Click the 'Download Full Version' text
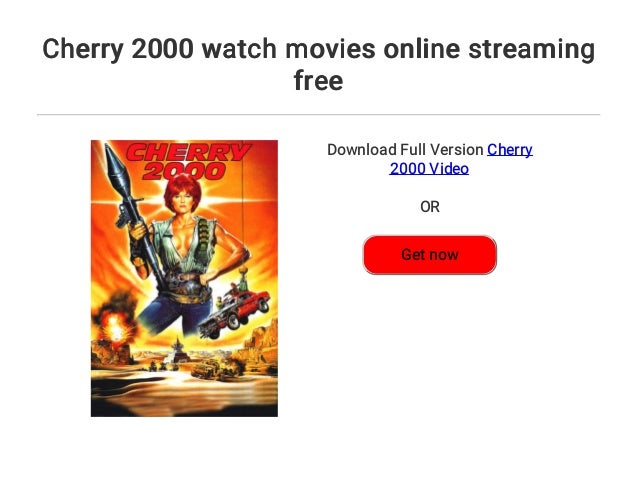638x479 pixels. [405, 150]
